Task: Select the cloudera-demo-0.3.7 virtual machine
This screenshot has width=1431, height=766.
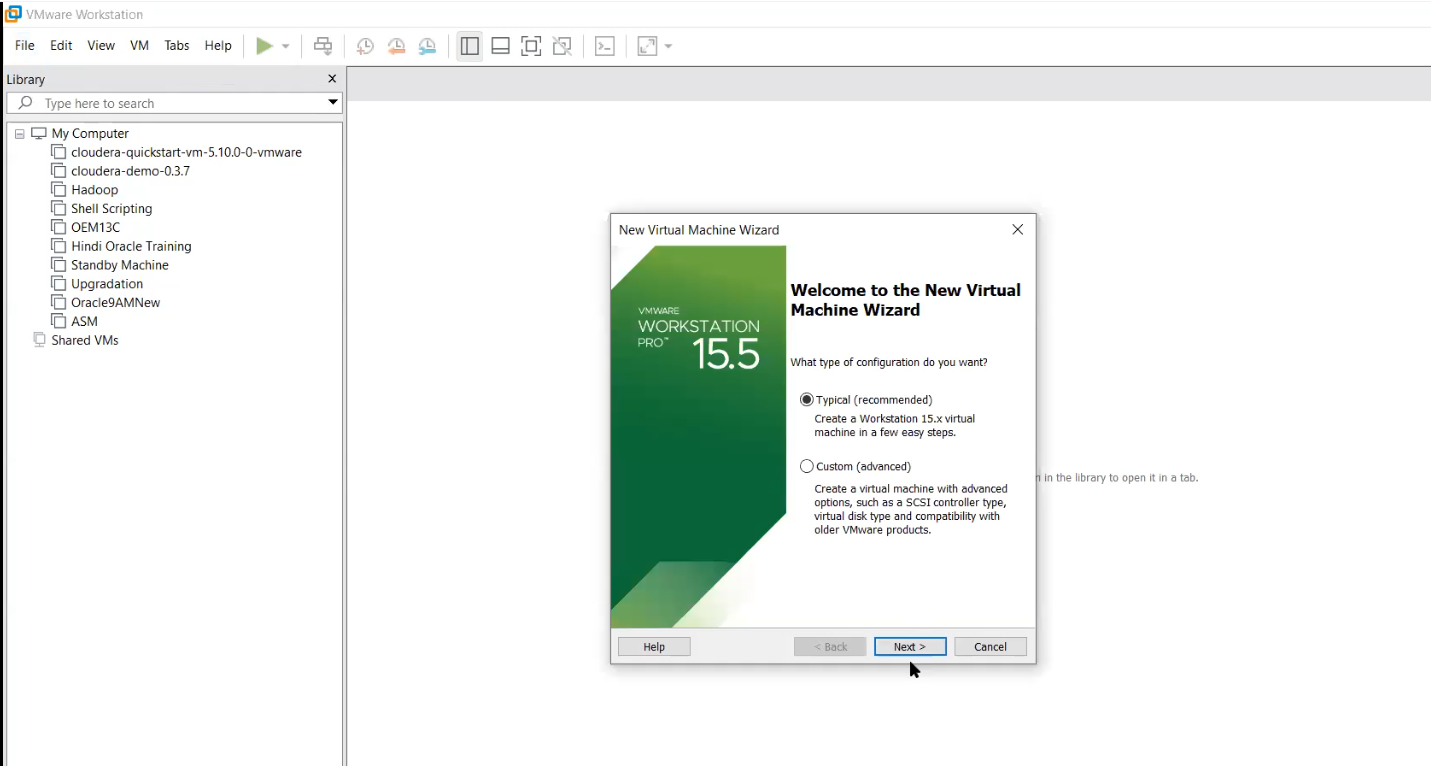Action: click(130, 171)
